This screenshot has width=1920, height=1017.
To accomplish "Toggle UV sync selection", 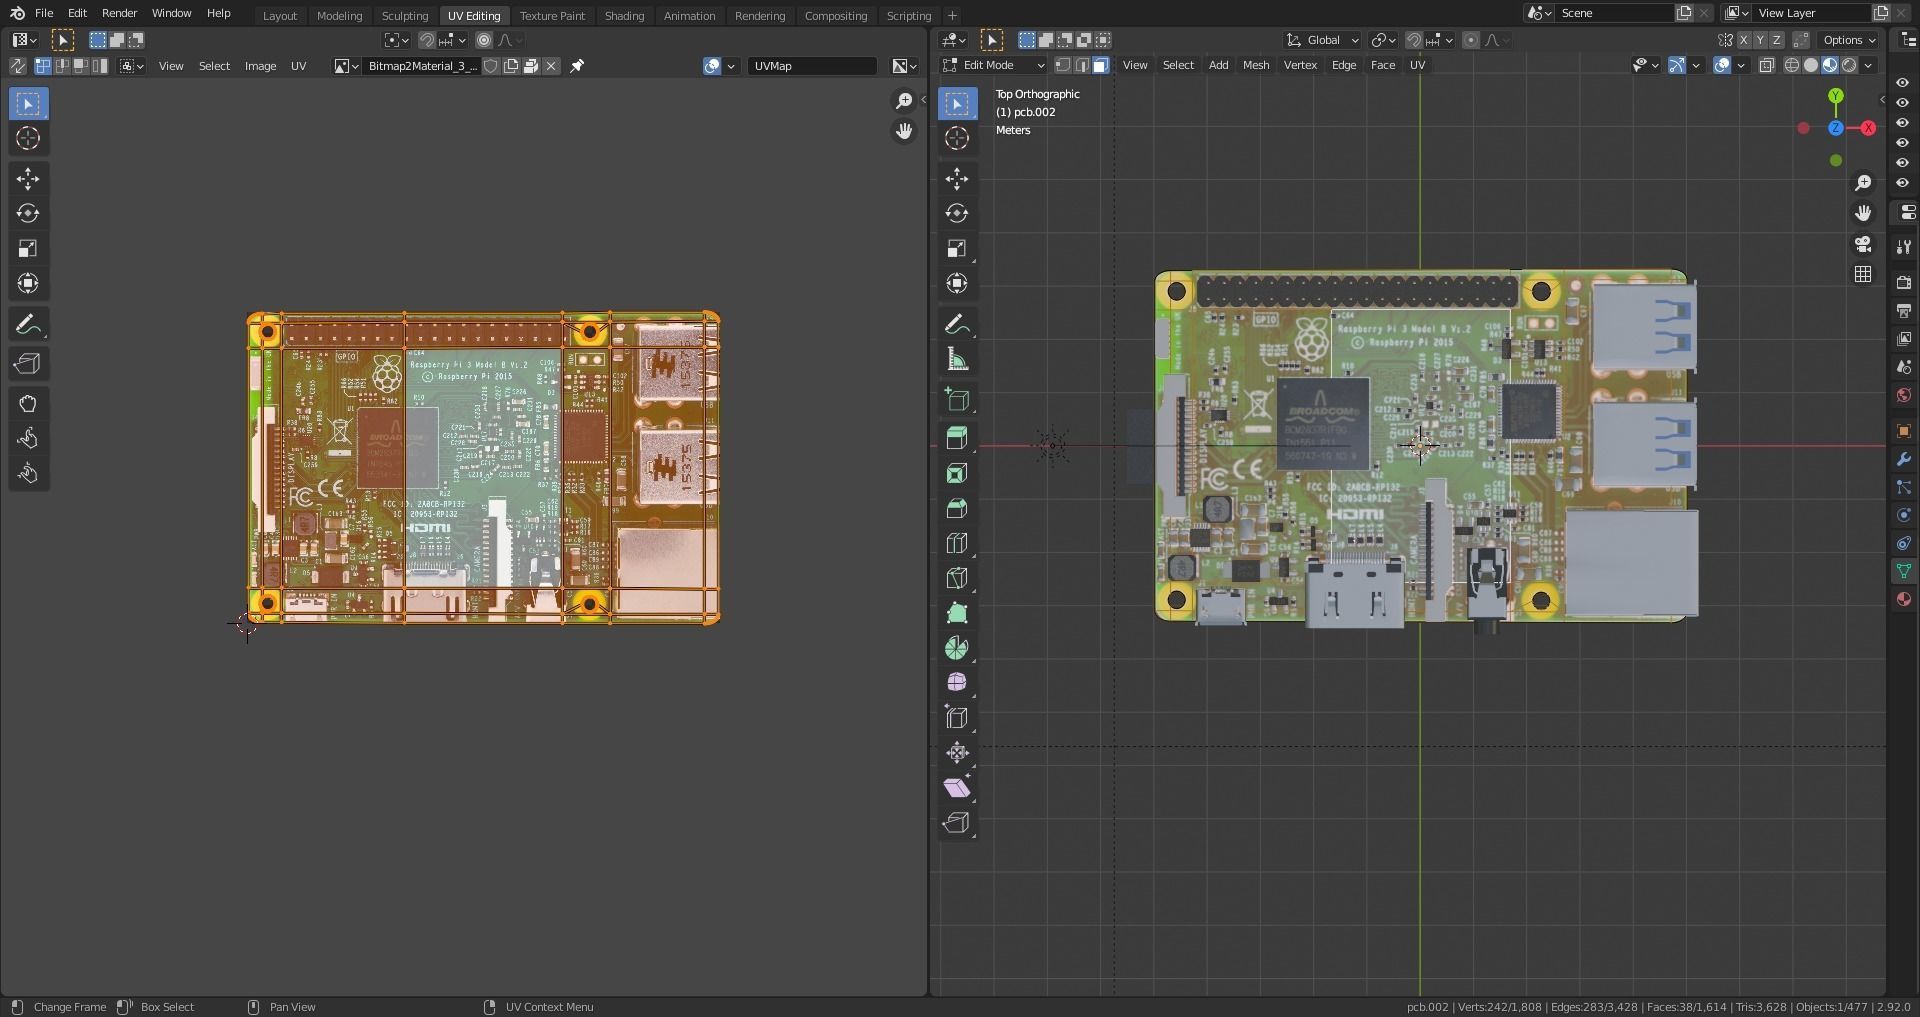I will pyautogui.click(x=17, y=66).
